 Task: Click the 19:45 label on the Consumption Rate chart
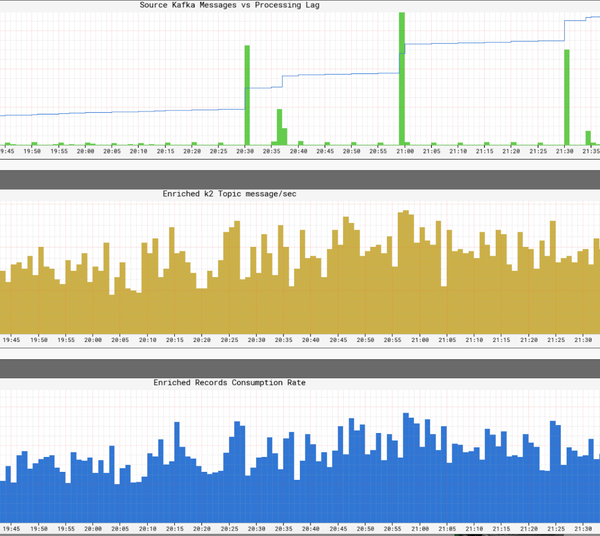tap(11, 529)
